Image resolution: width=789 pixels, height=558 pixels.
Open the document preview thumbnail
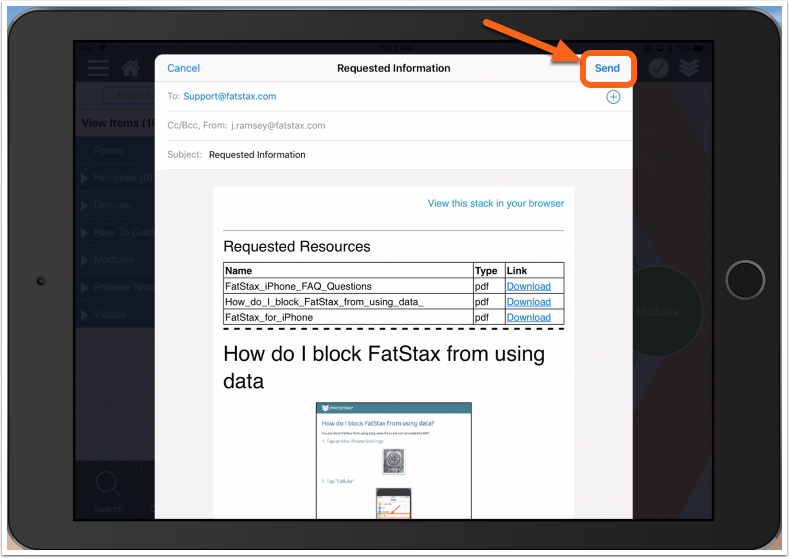click(393, 460)
